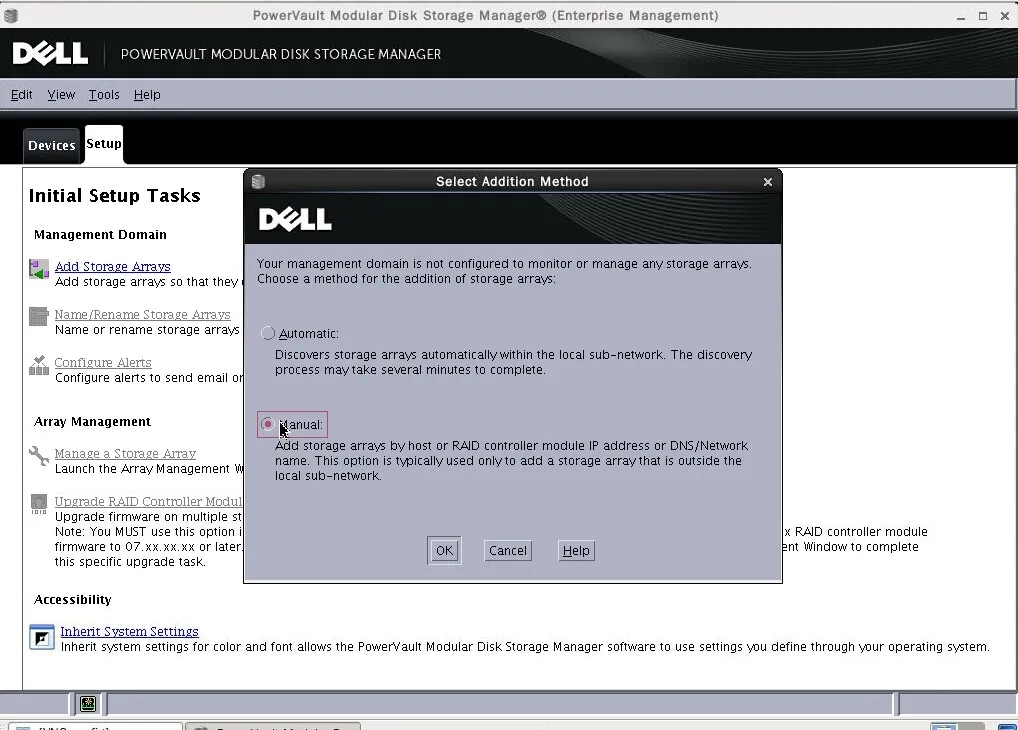Click the Manage a Storage Array wrench icon
Viewport: 1018px width, 730px height.
pyautogui.click(x=39, y=456)
